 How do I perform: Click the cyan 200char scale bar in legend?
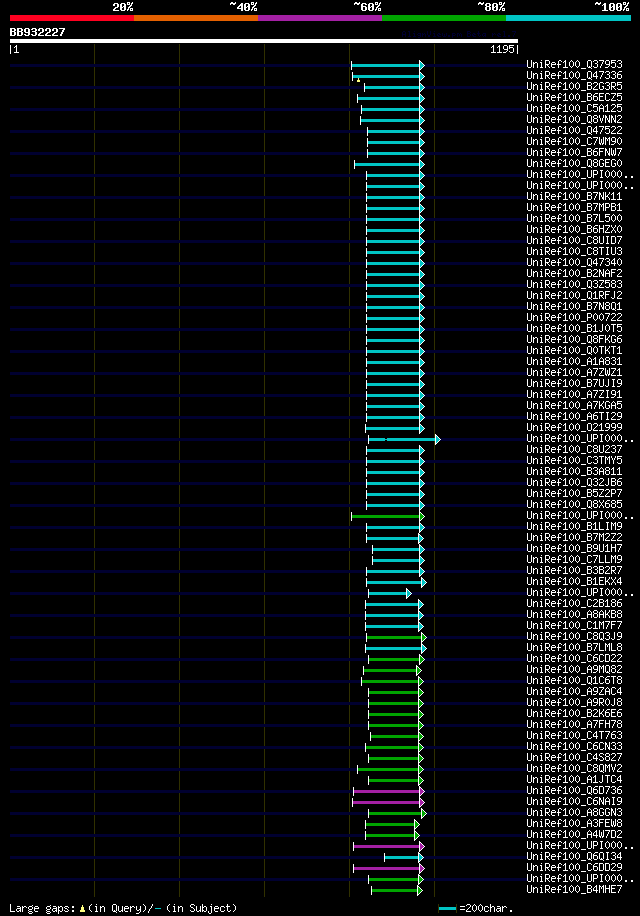coord(447,909)
